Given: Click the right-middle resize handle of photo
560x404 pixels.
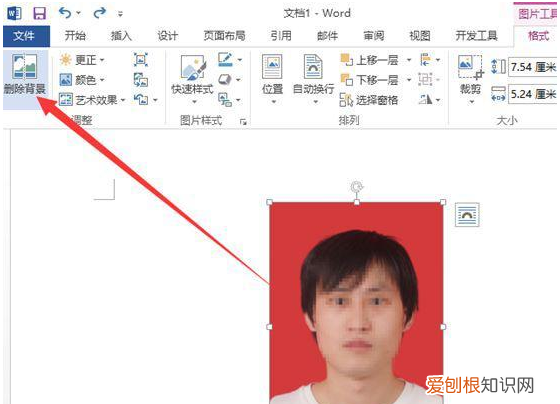Looking at the screenshot, I should (443, 327).
